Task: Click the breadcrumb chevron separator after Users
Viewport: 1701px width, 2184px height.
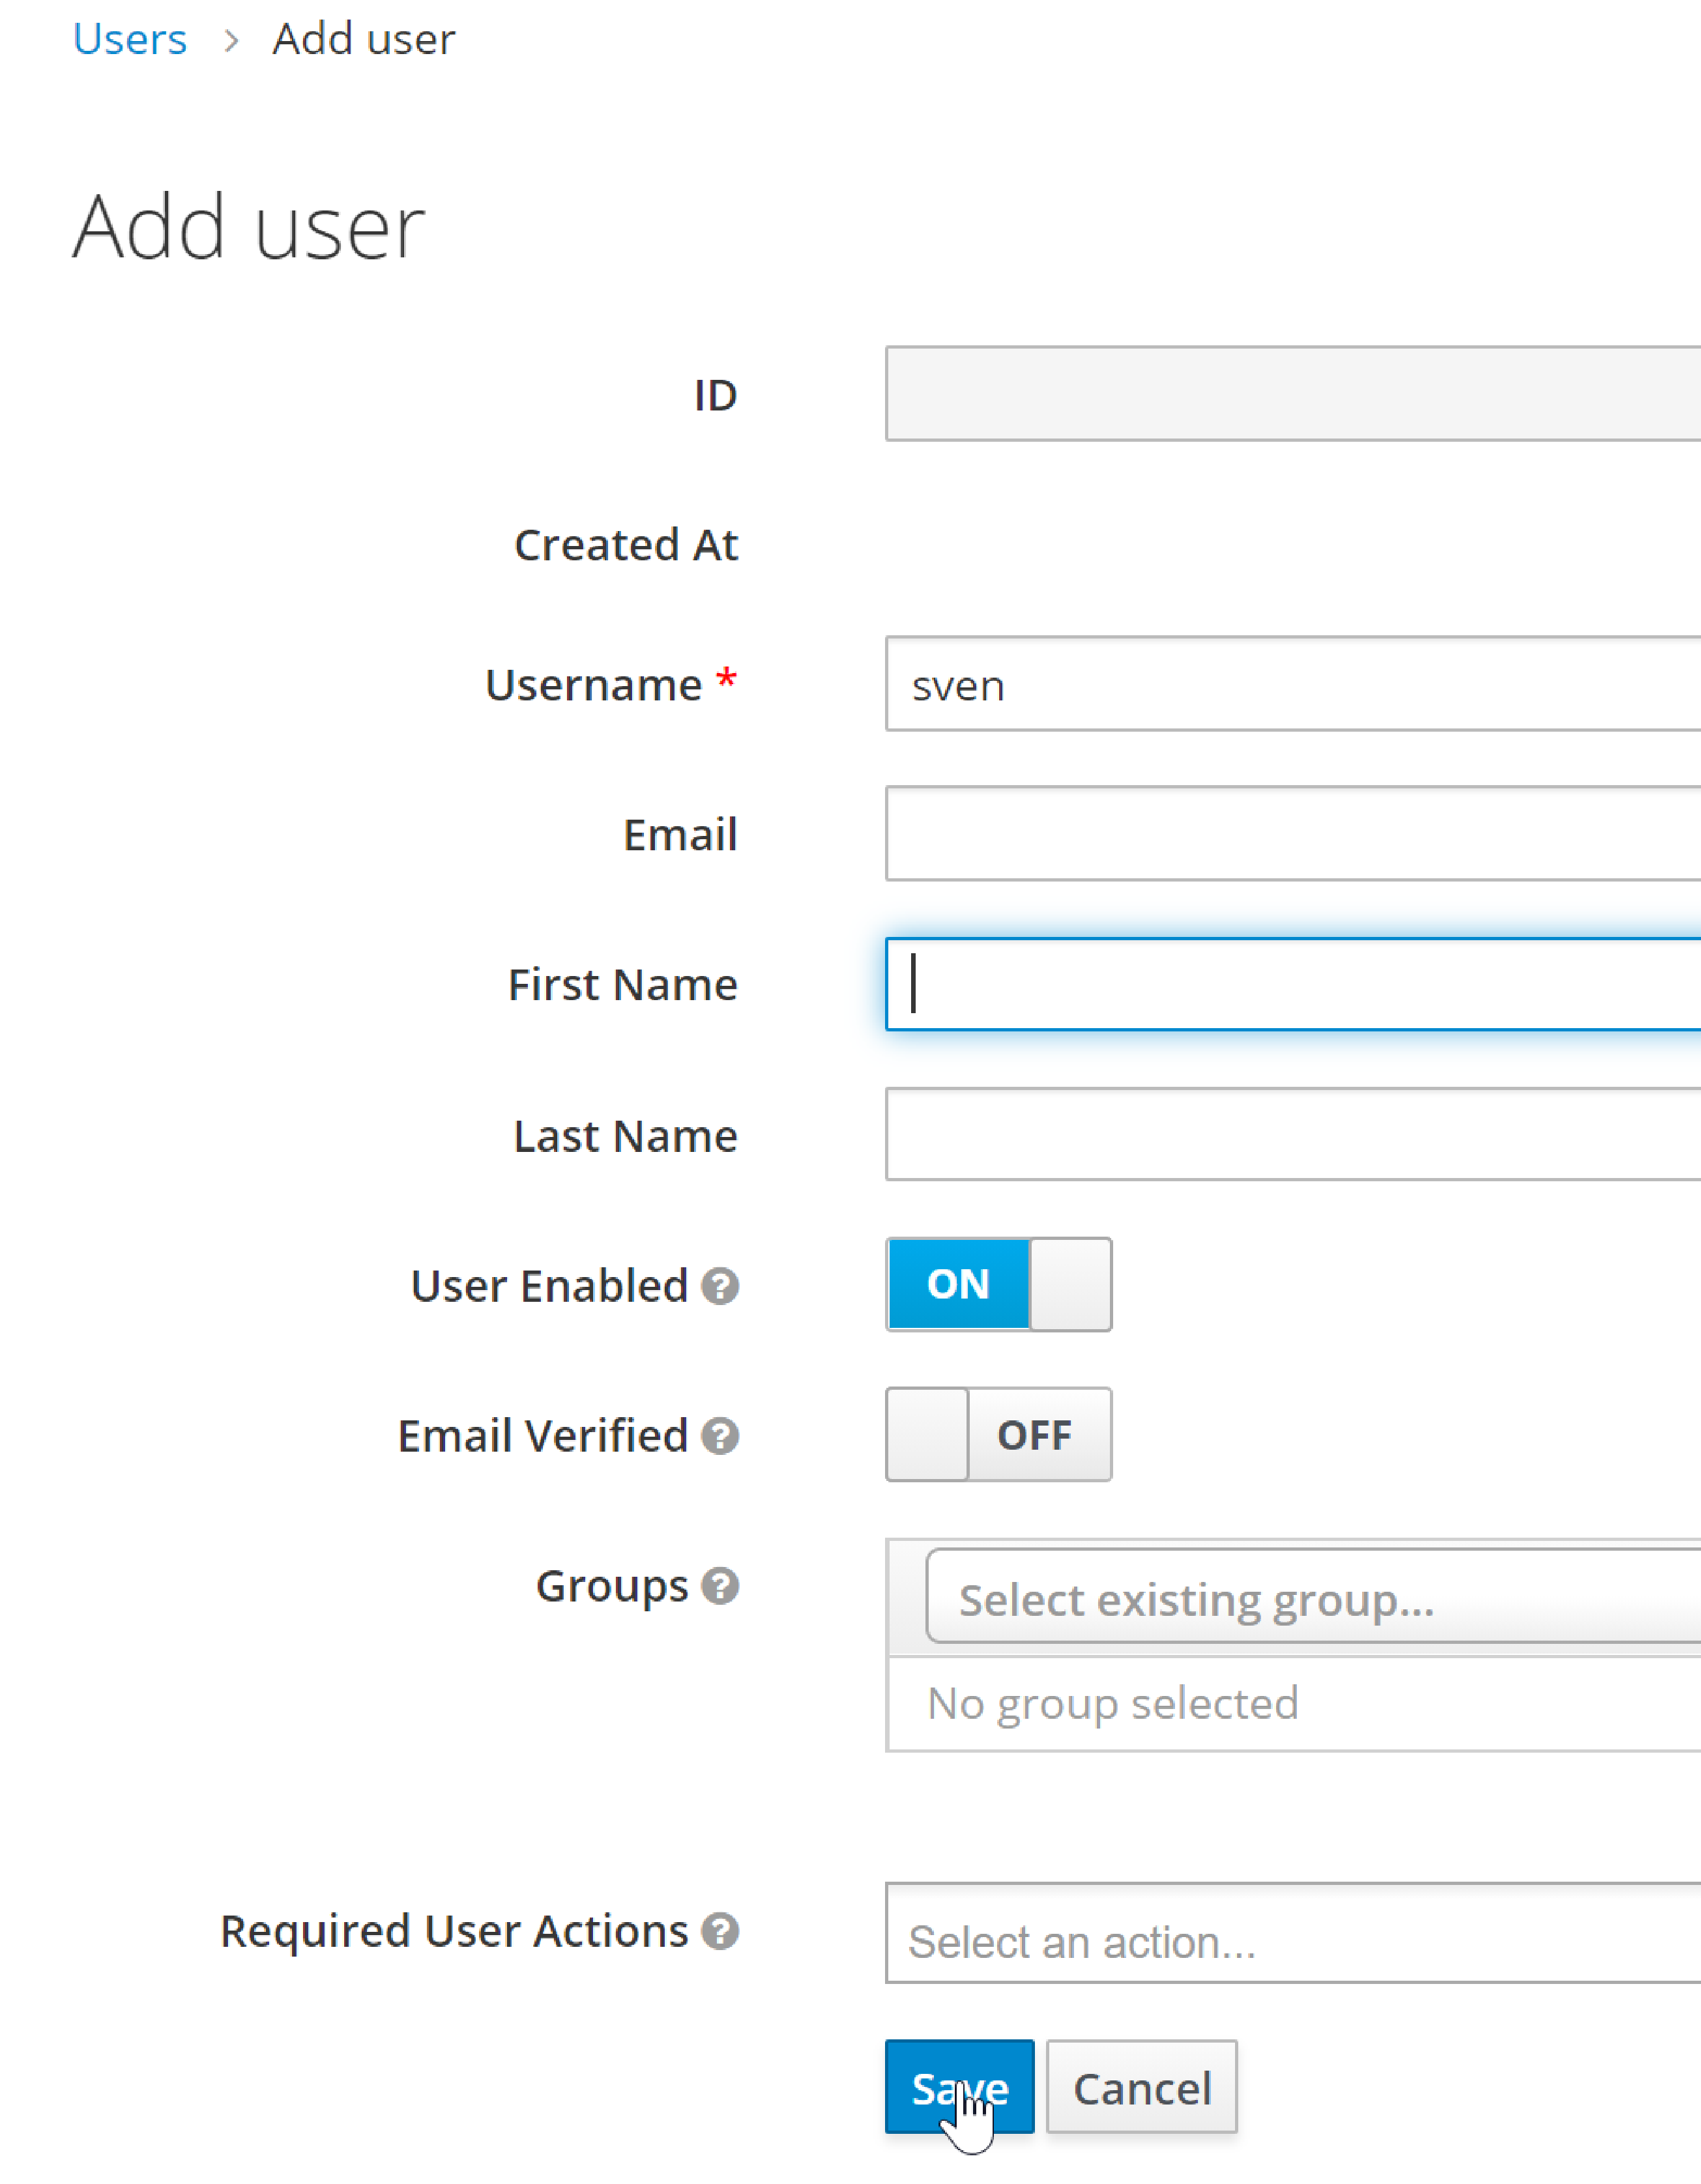Action: (x=231, y=40)
